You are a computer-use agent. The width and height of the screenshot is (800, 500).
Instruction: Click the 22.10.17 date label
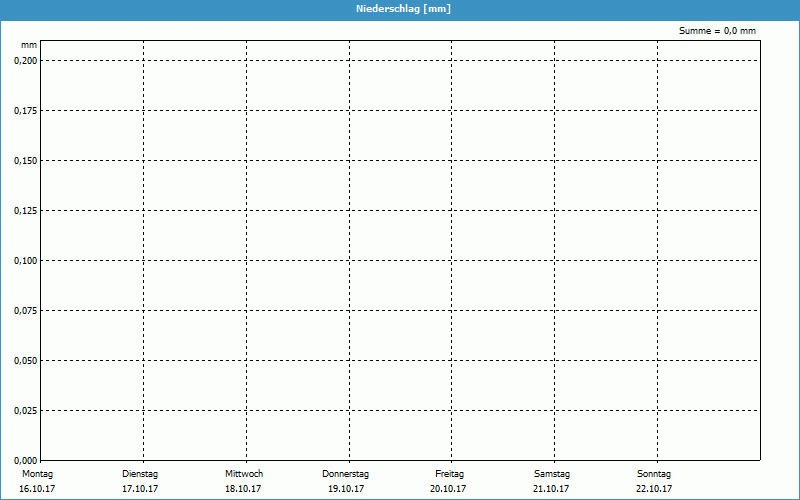pos(654,489)
